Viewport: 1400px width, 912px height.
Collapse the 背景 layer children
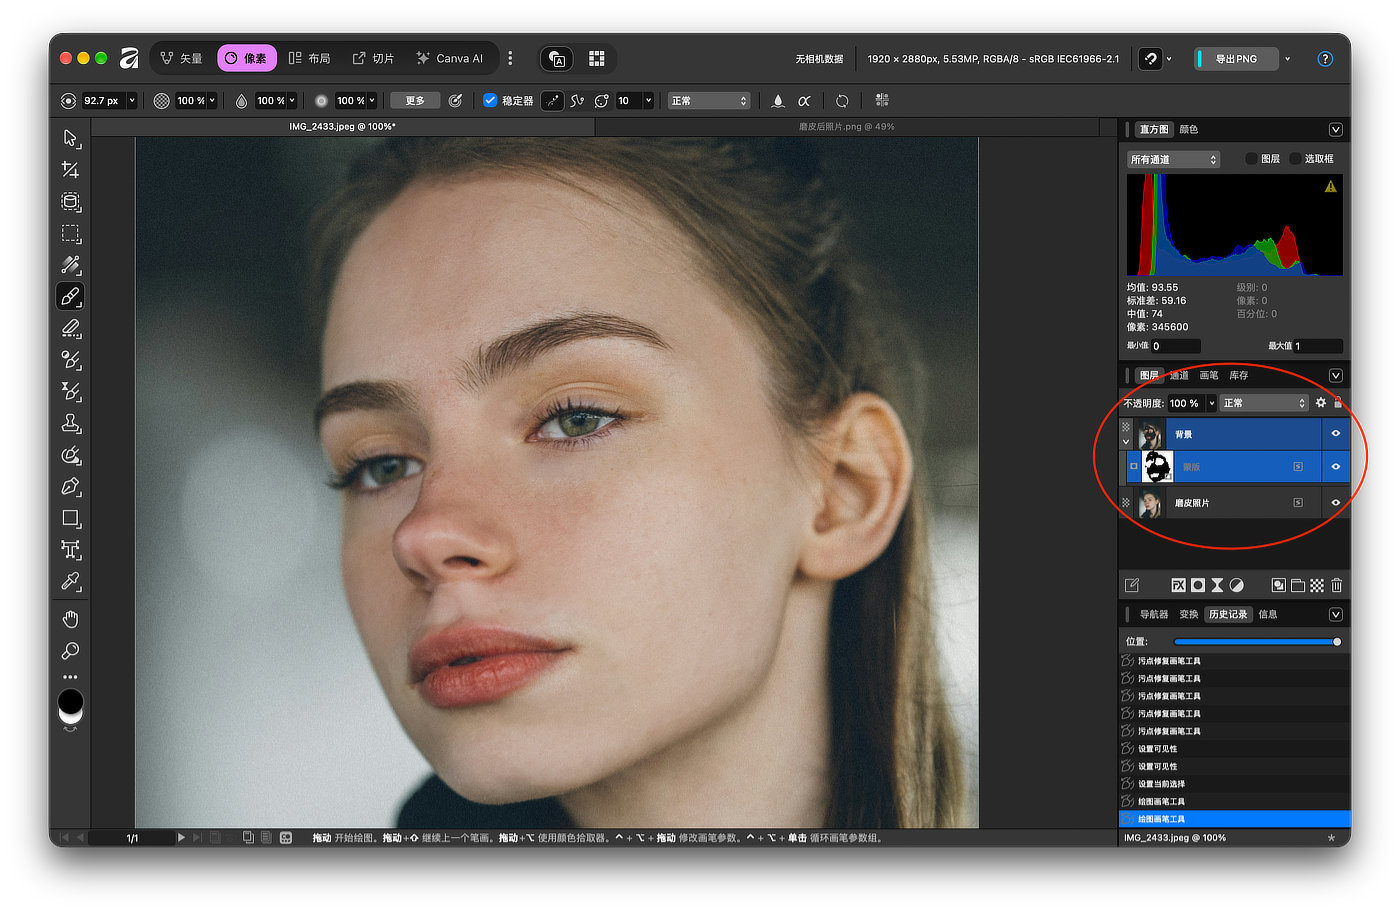coord(1126,442)
